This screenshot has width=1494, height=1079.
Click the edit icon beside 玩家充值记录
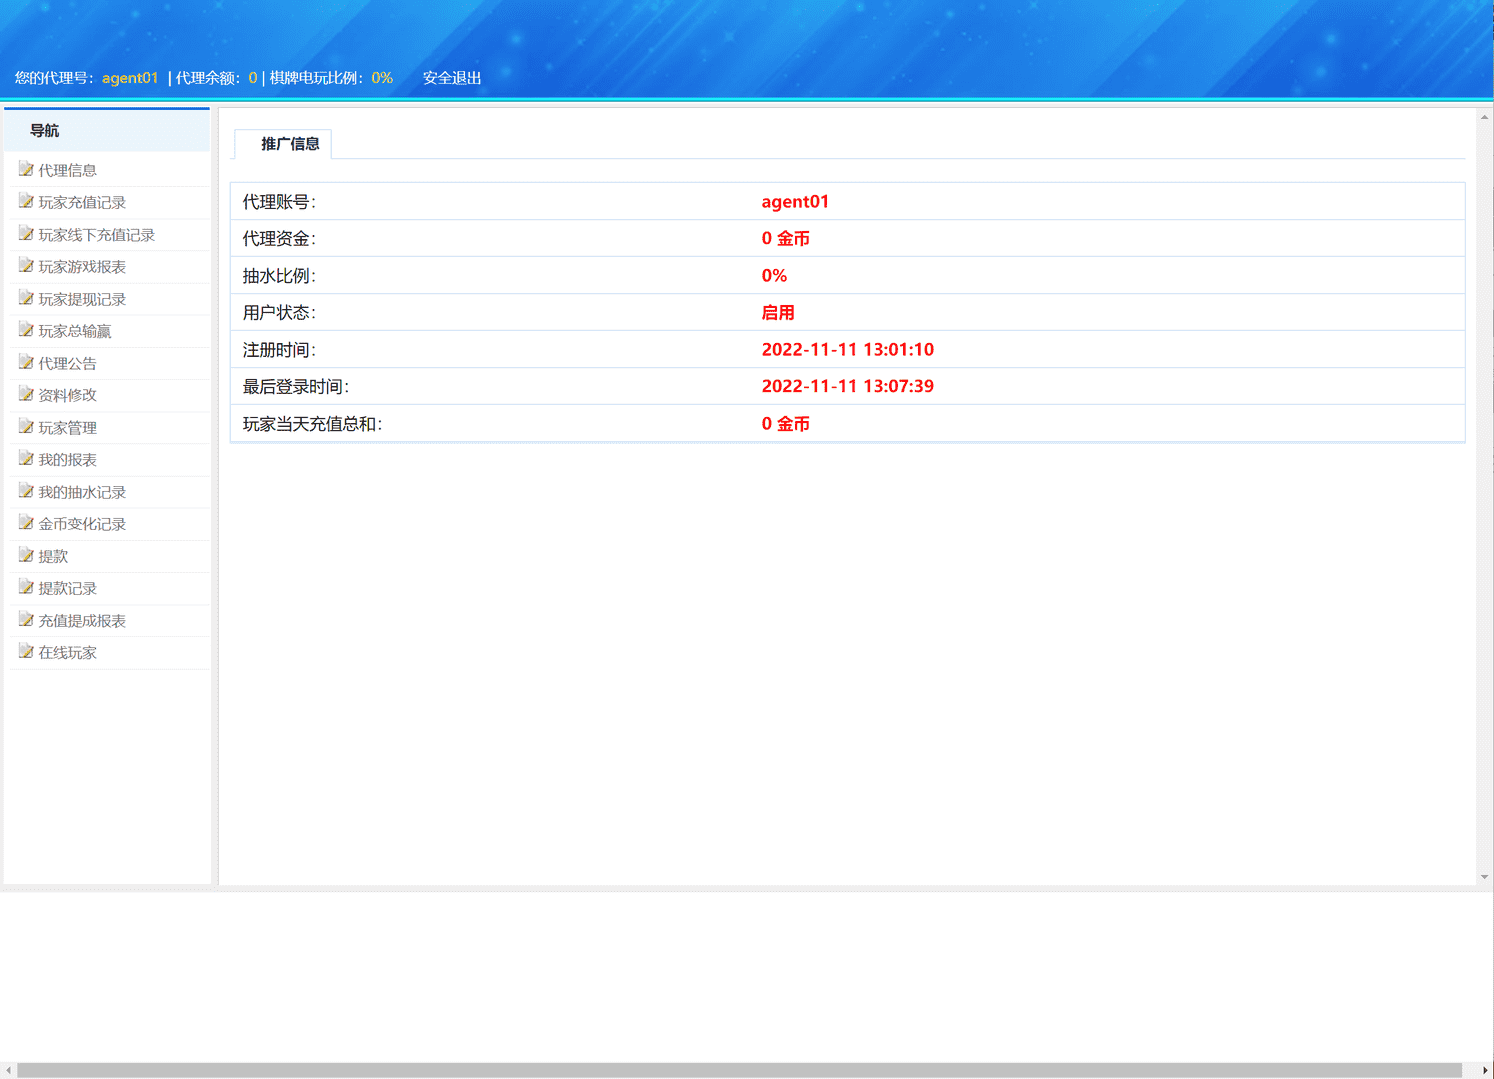coord(26,201)
